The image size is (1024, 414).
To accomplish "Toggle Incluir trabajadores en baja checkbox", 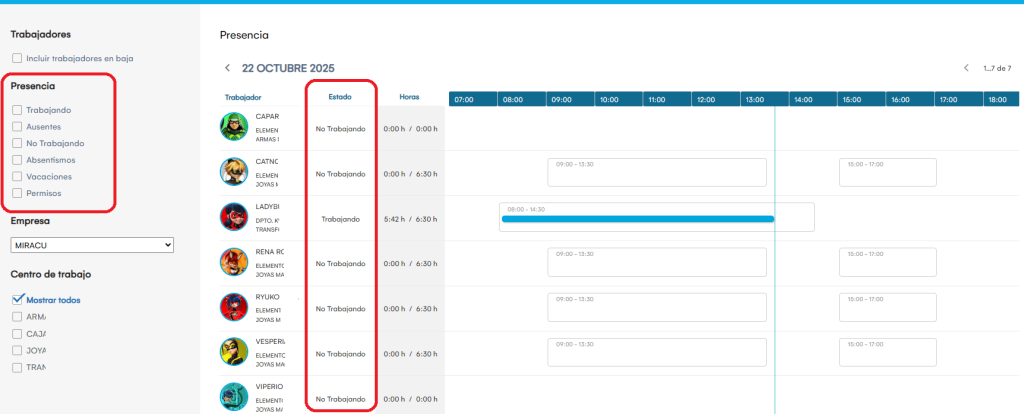I will 17,58.
